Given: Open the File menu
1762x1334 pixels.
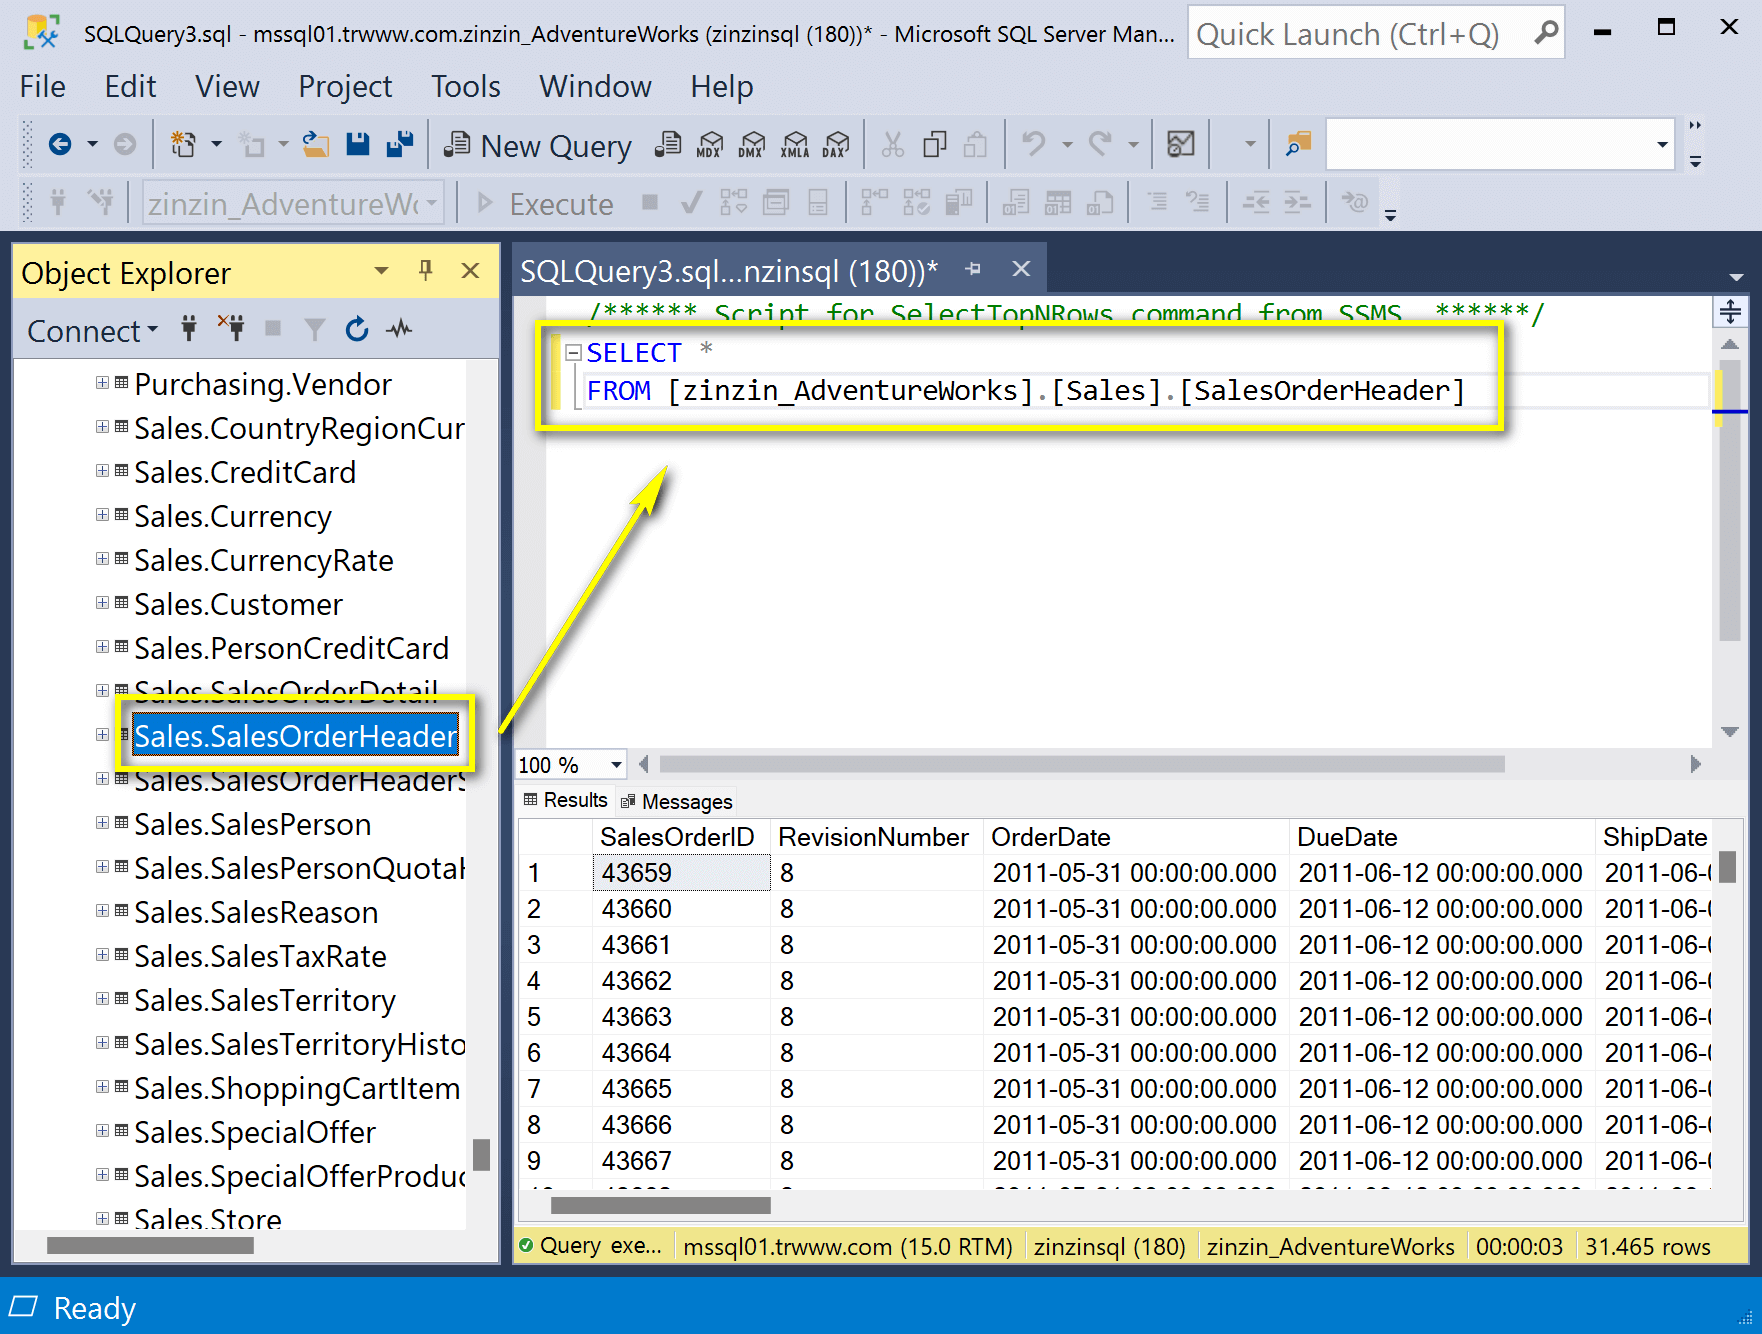Looking at the screenshot, I should (43, 87).
